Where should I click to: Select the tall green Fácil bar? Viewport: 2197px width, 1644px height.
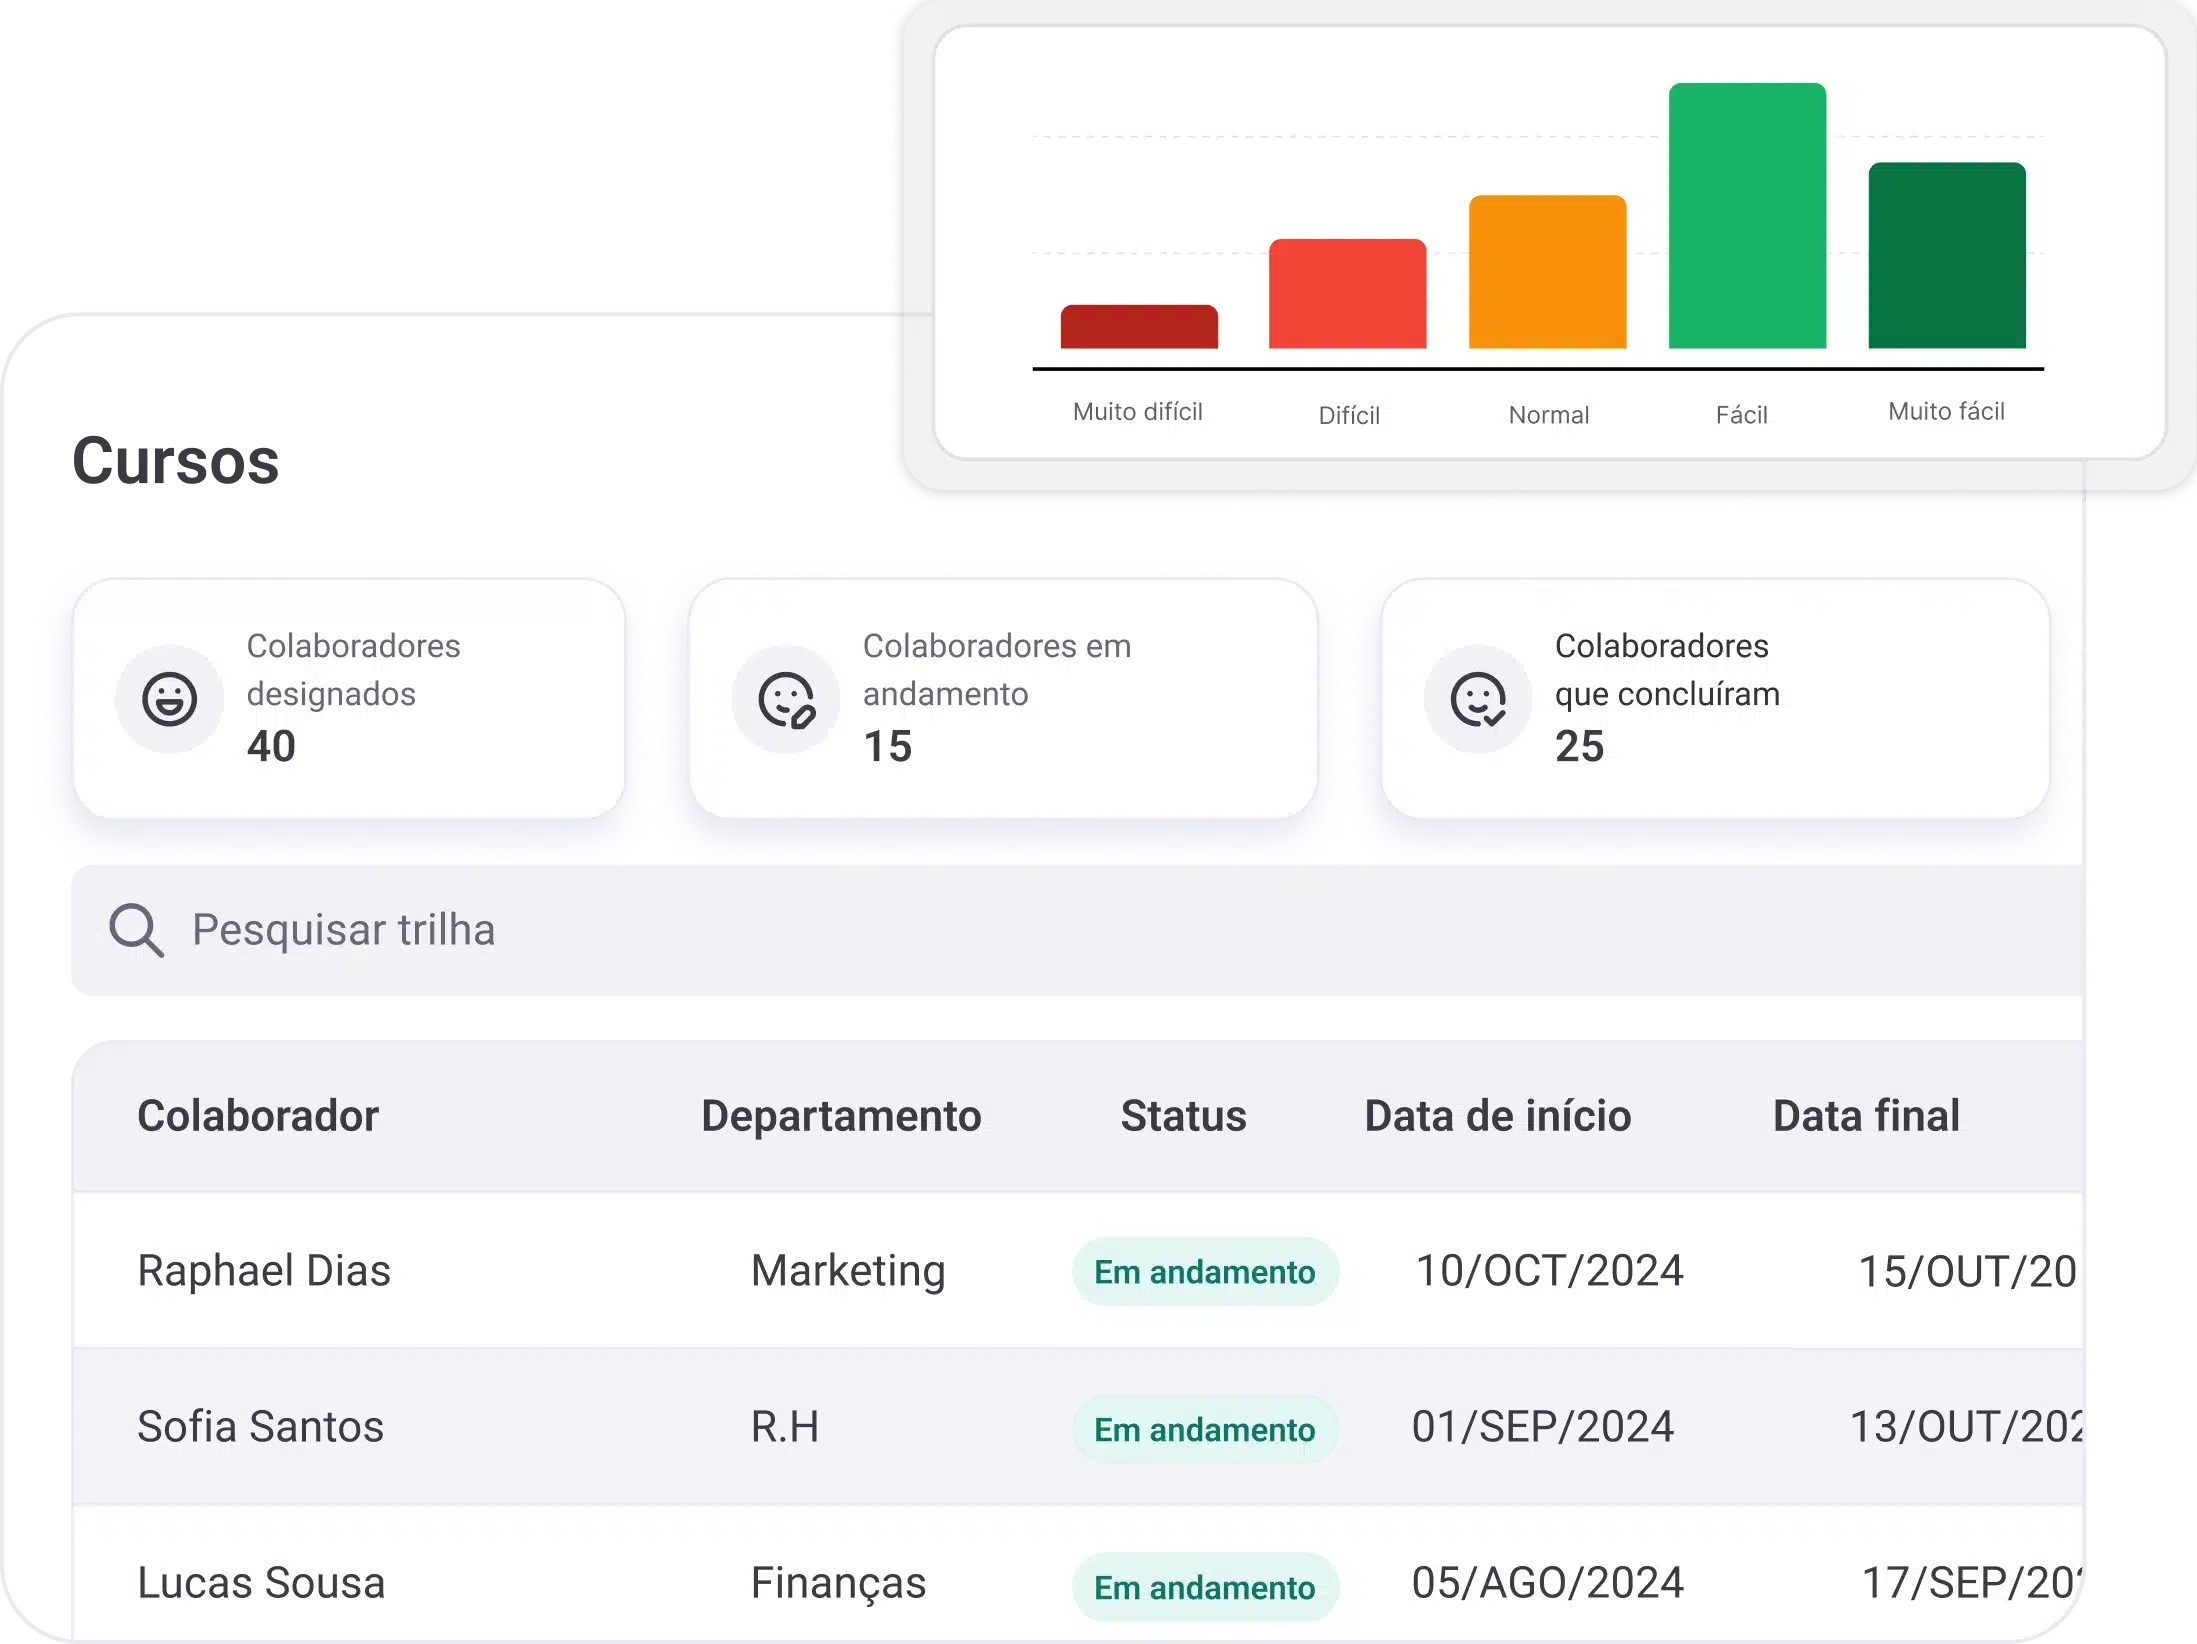pyautogui.click(x=1747, y=216)
